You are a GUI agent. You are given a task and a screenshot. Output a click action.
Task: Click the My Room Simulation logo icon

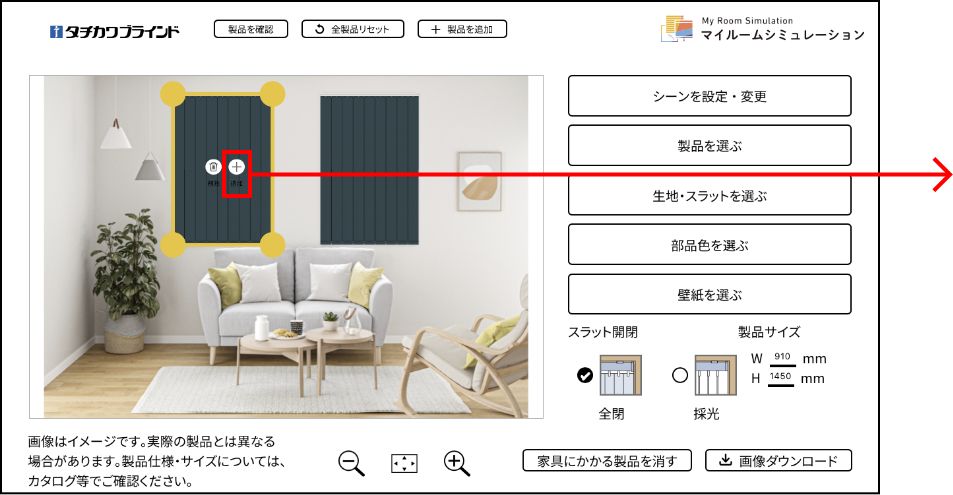pyautogui.click(x=676, y=29)
